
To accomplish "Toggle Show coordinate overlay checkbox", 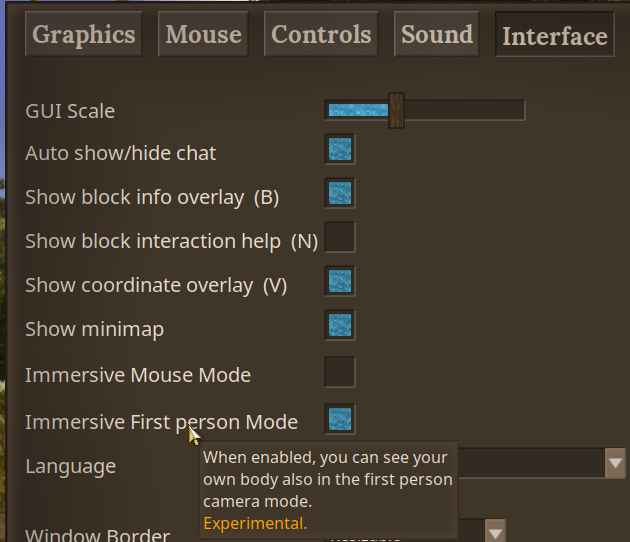I will point(340,282).
